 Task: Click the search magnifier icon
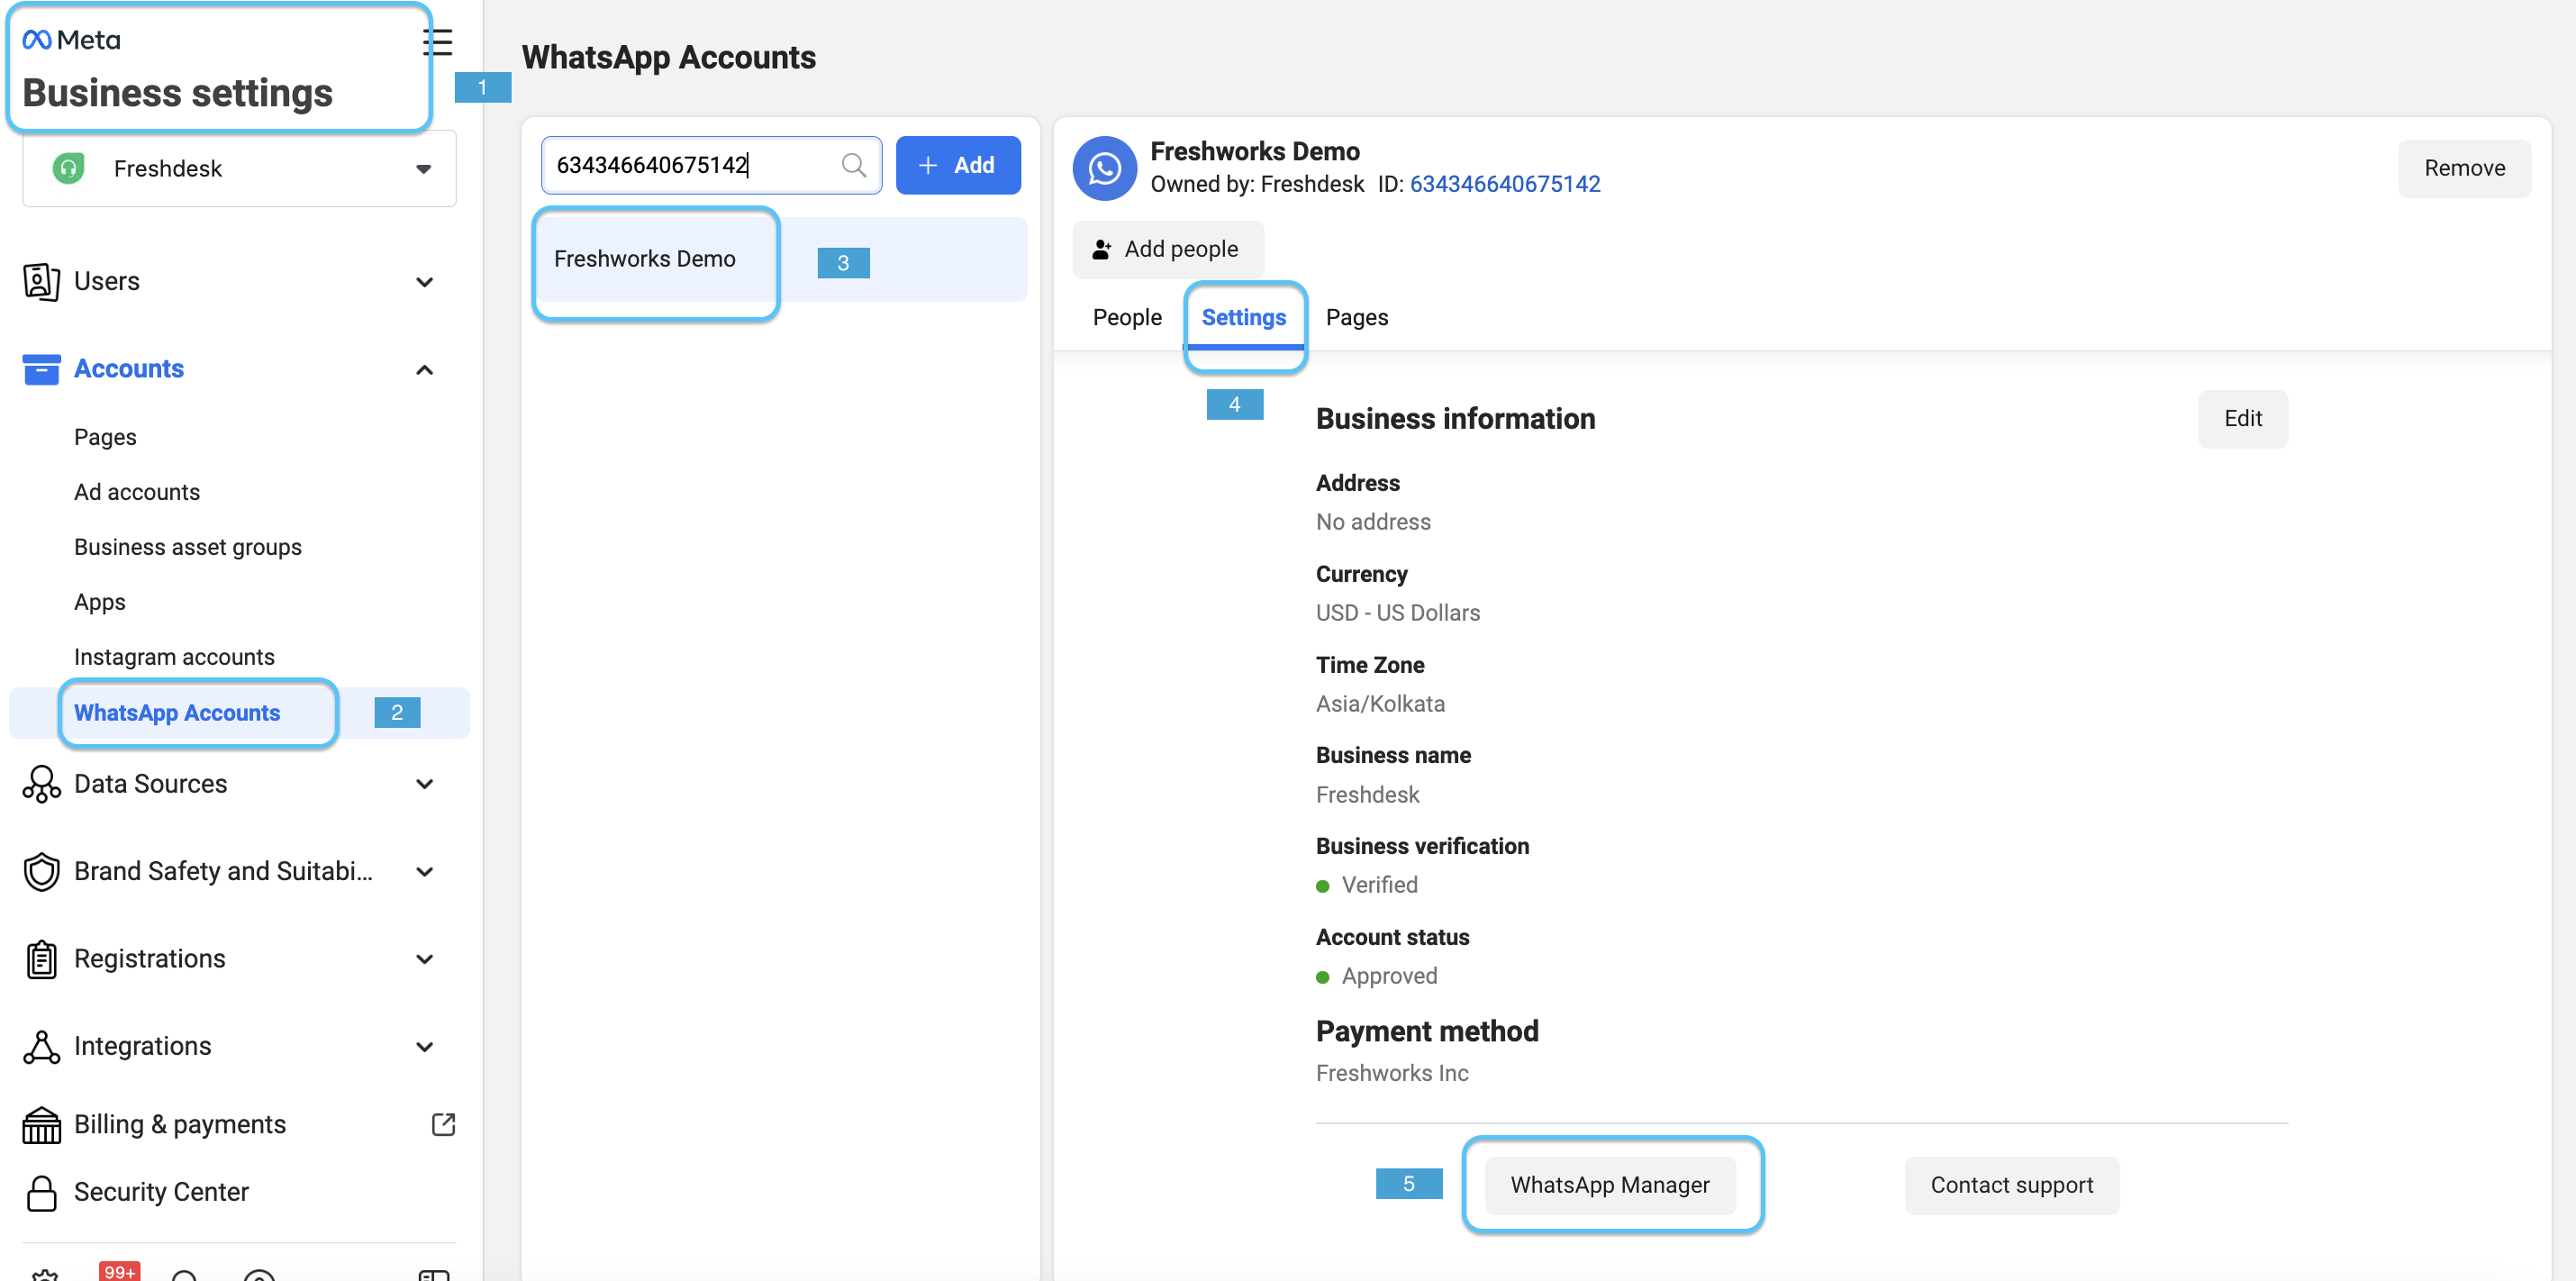853,165
